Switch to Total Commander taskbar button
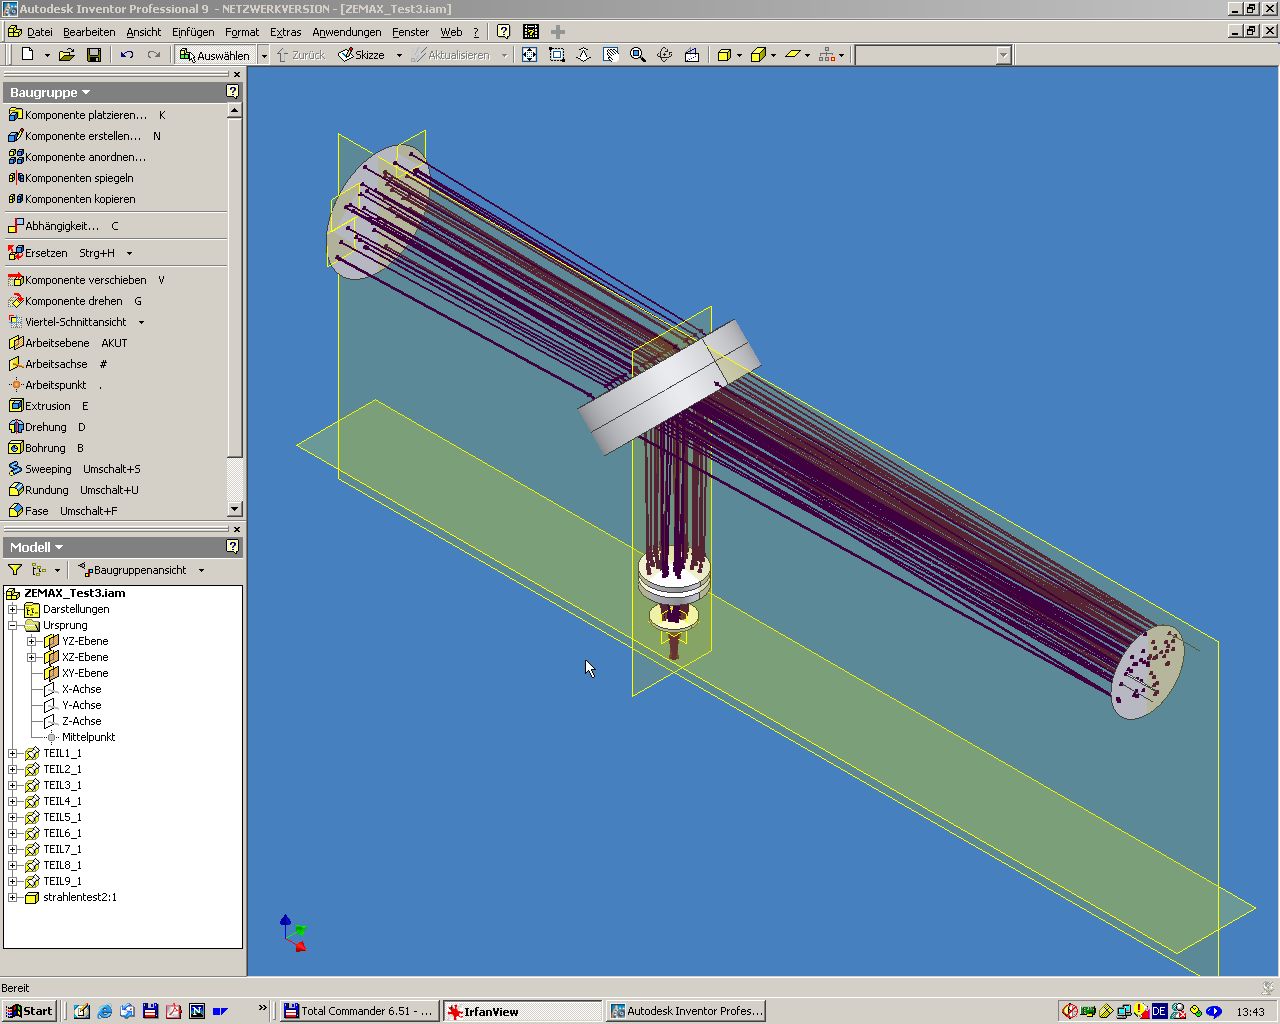 358,1011
